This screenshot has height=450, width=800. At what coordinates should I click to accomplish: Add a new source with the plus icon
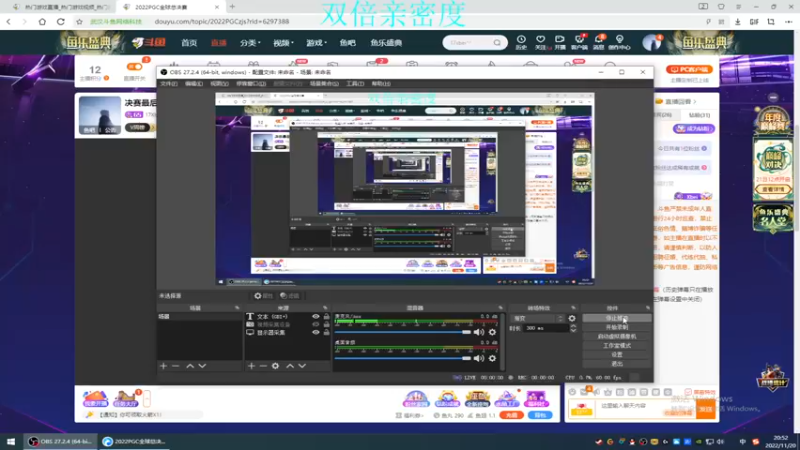click(x=251, y=366)
